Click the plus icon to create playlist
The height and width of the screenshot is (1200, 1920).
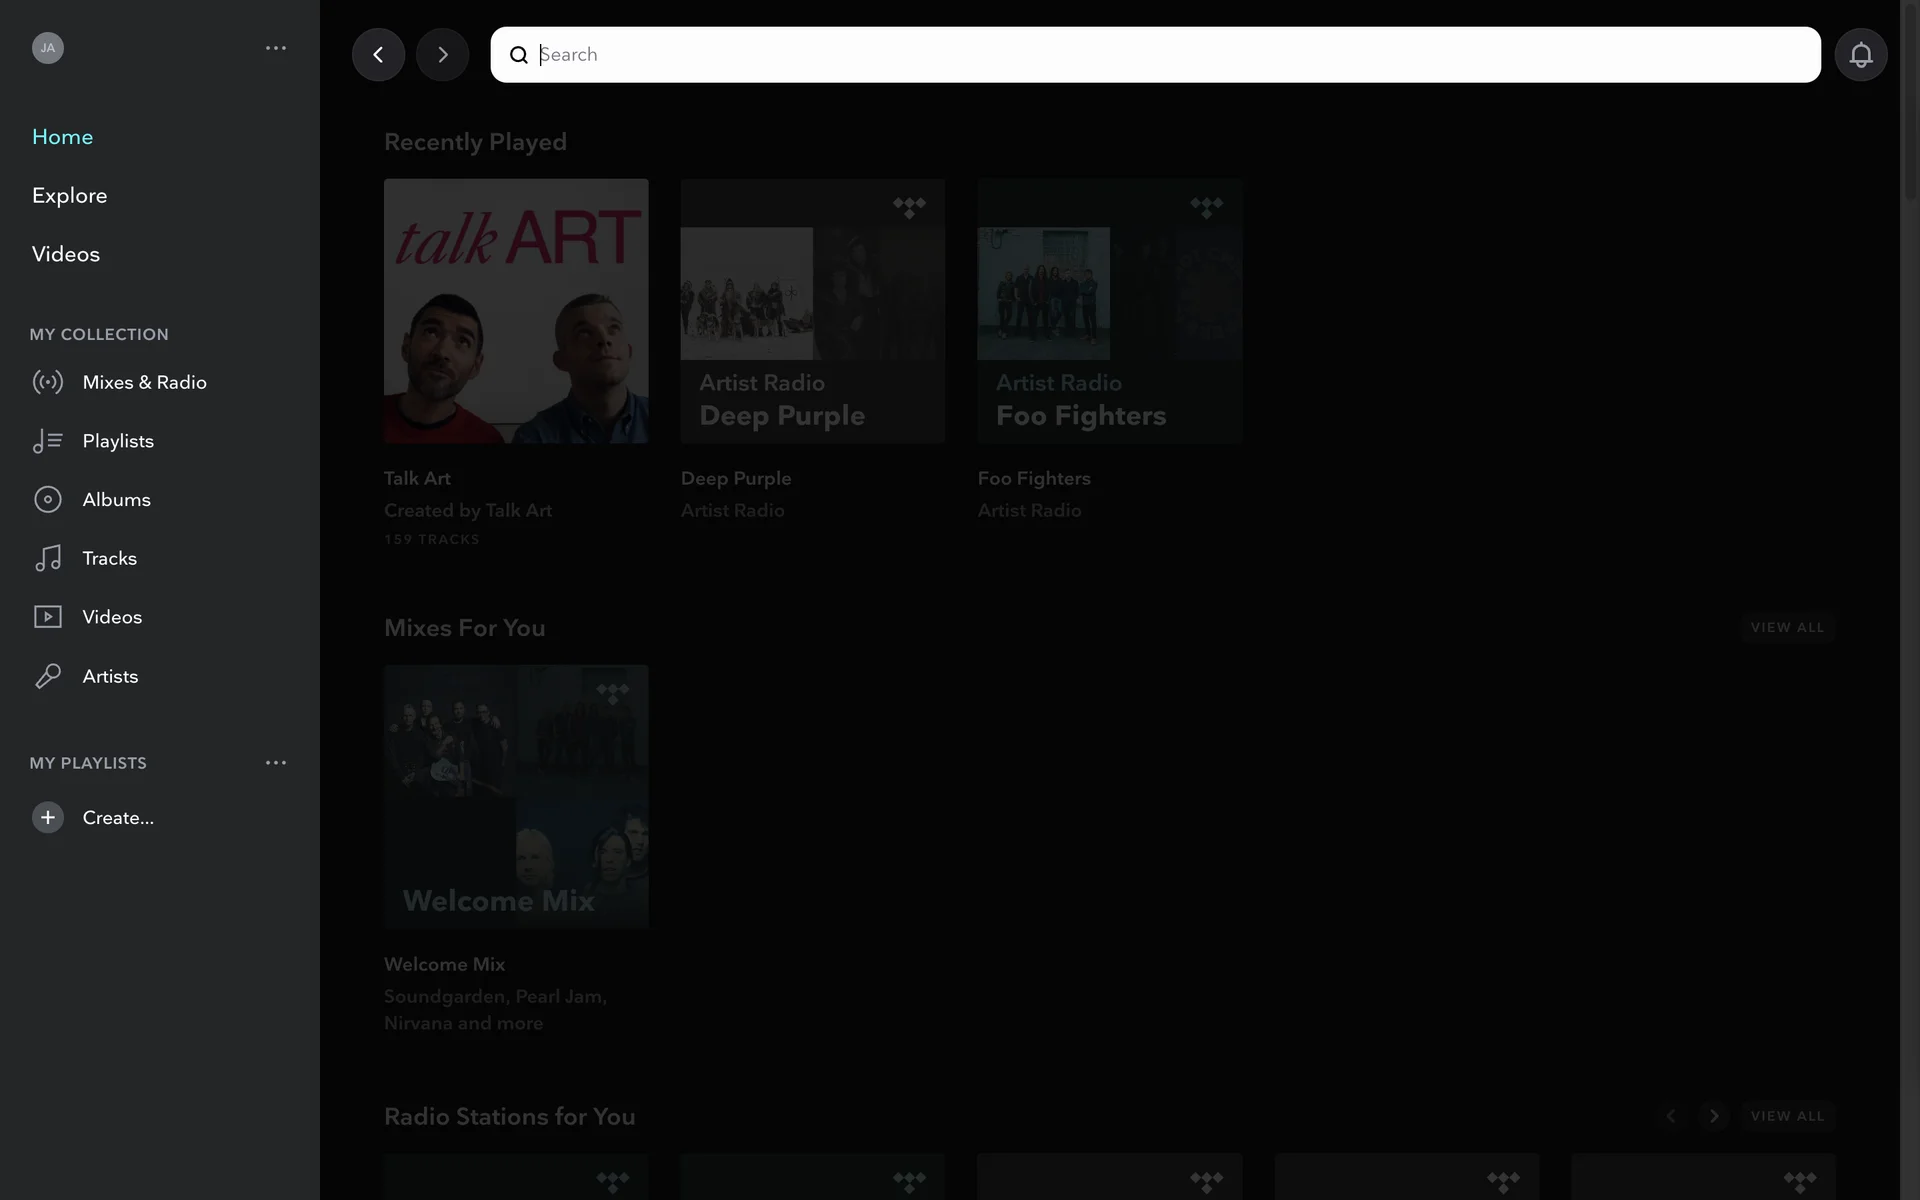pos(48,817)
